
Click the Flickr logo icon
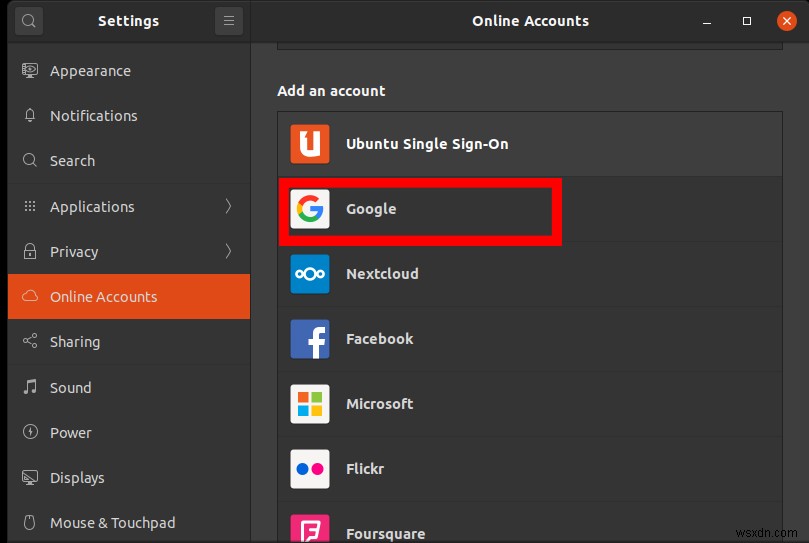pyautogui.click(x=310, y=469)
